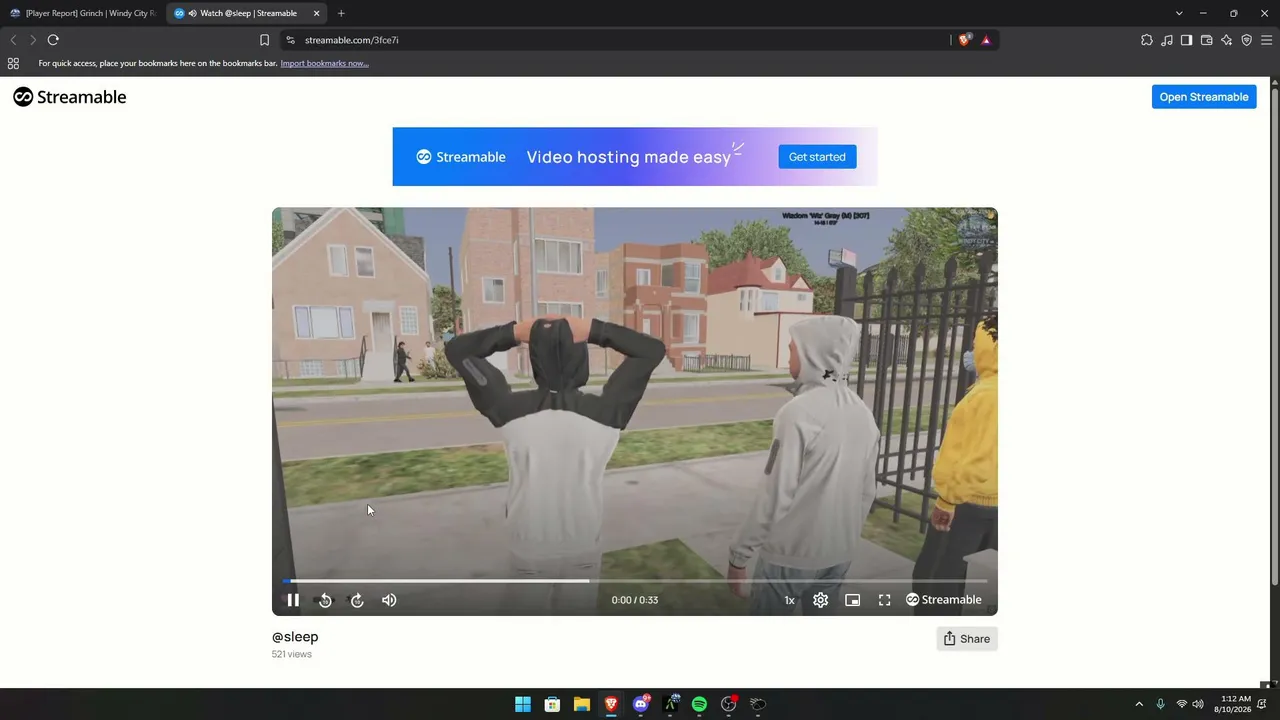Image resolution: width=1280 pixels, height=720 pixels.
Task: Open a new browser tab
Action: (x=341, y=13)
